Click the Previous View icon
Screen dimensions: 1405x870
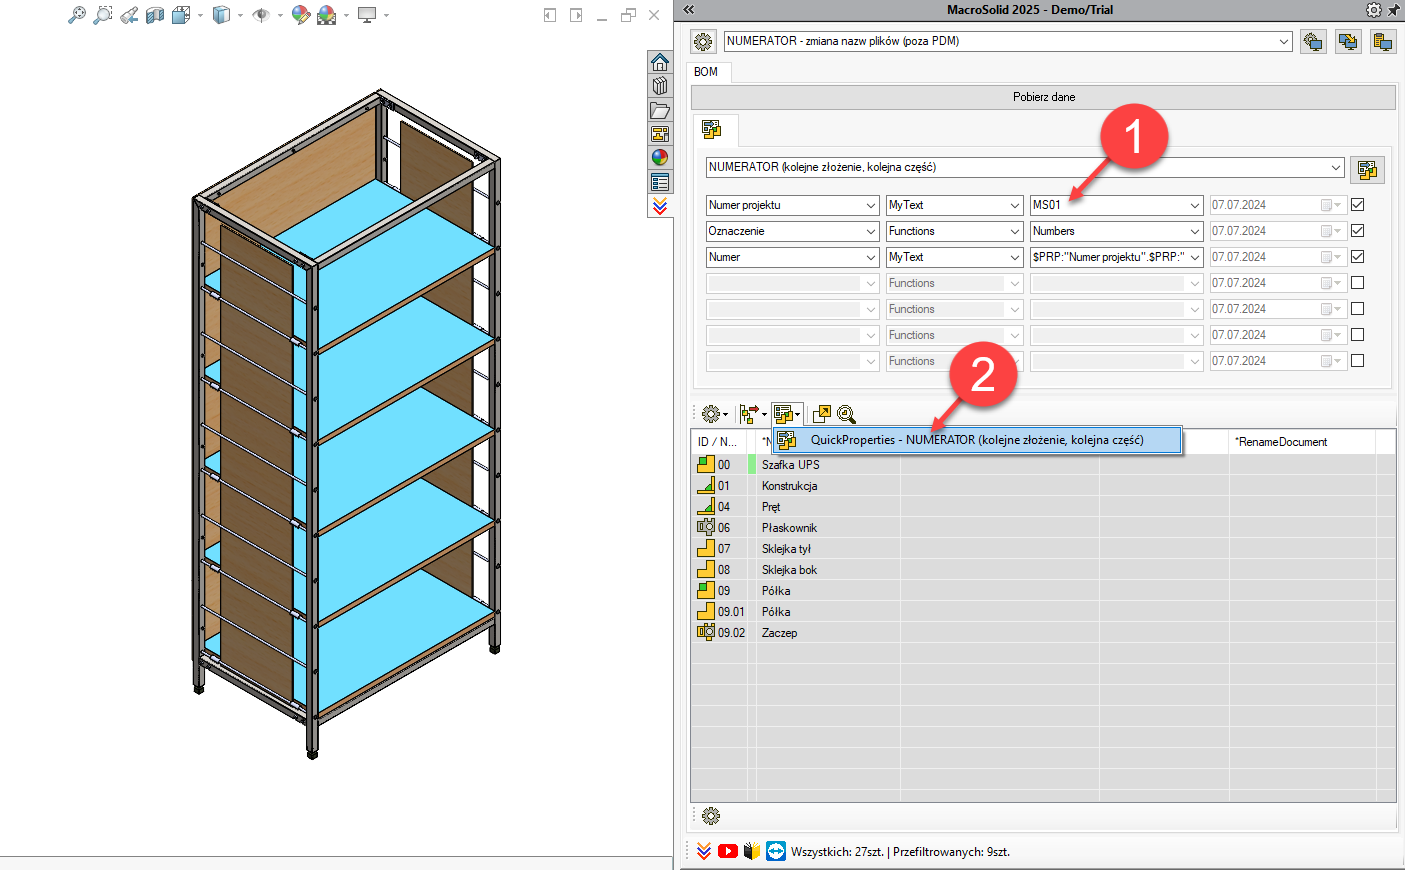[x=129, y=15]
